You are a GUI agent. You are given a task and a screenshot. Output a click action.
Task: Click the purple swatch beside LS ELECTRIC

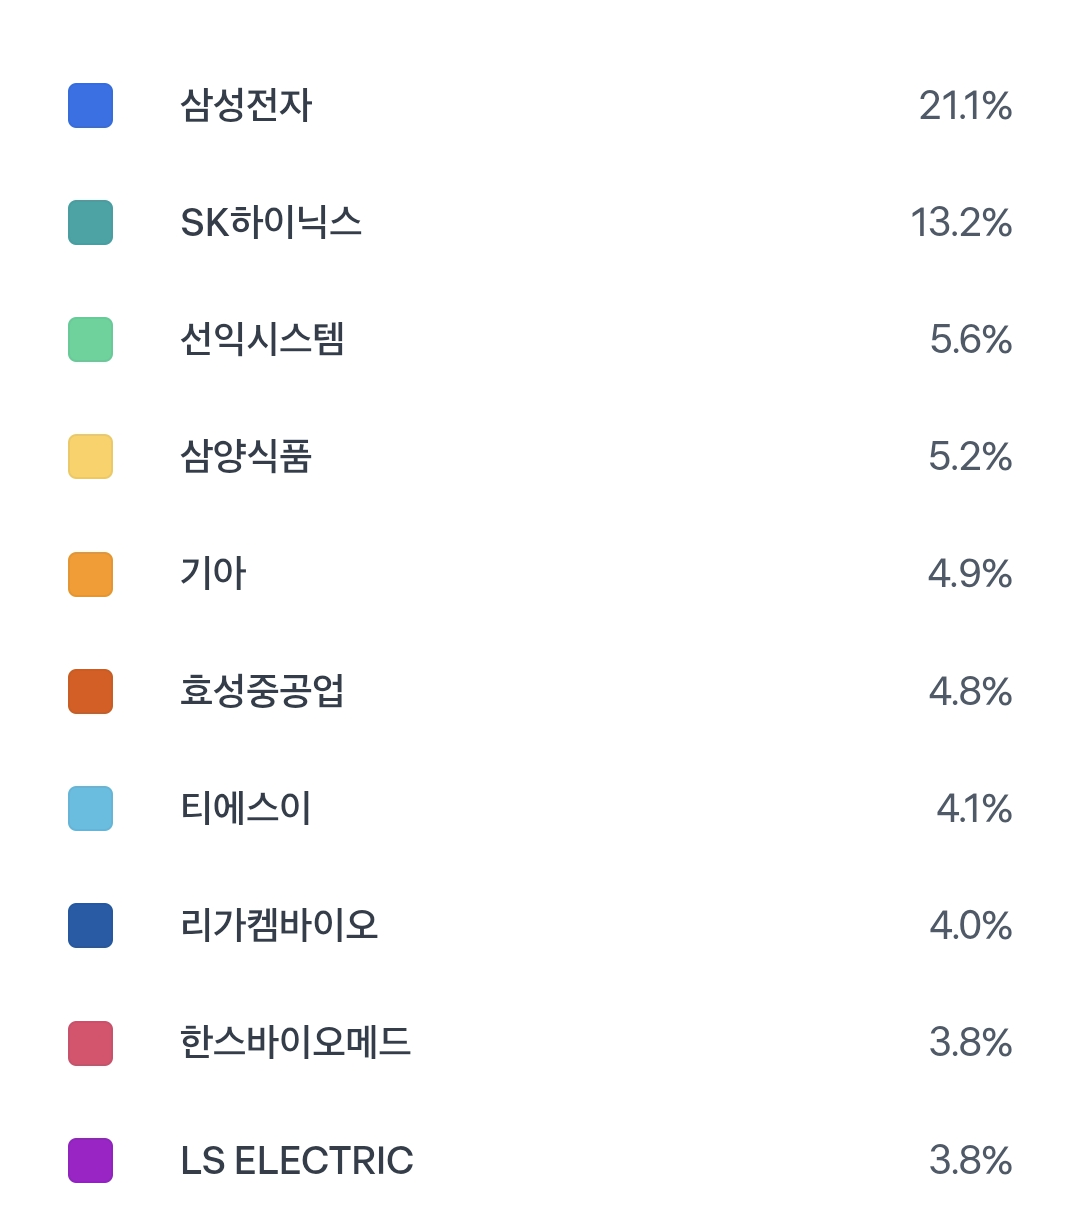point(90,1160)
